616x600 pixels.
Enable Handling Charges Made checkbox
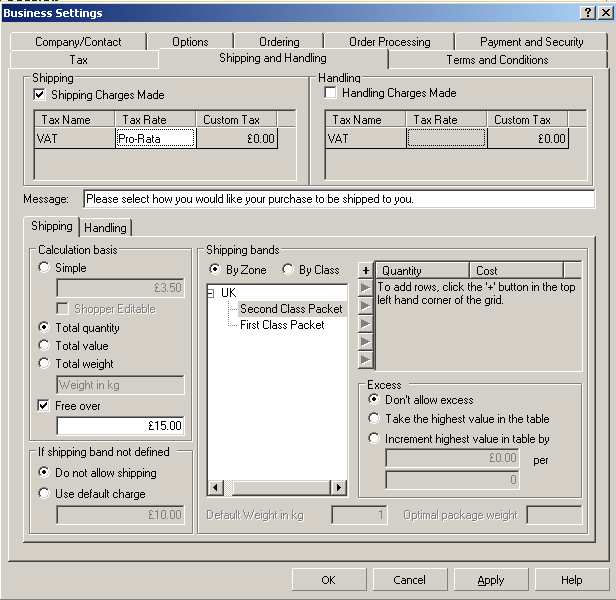coord(331,93)
